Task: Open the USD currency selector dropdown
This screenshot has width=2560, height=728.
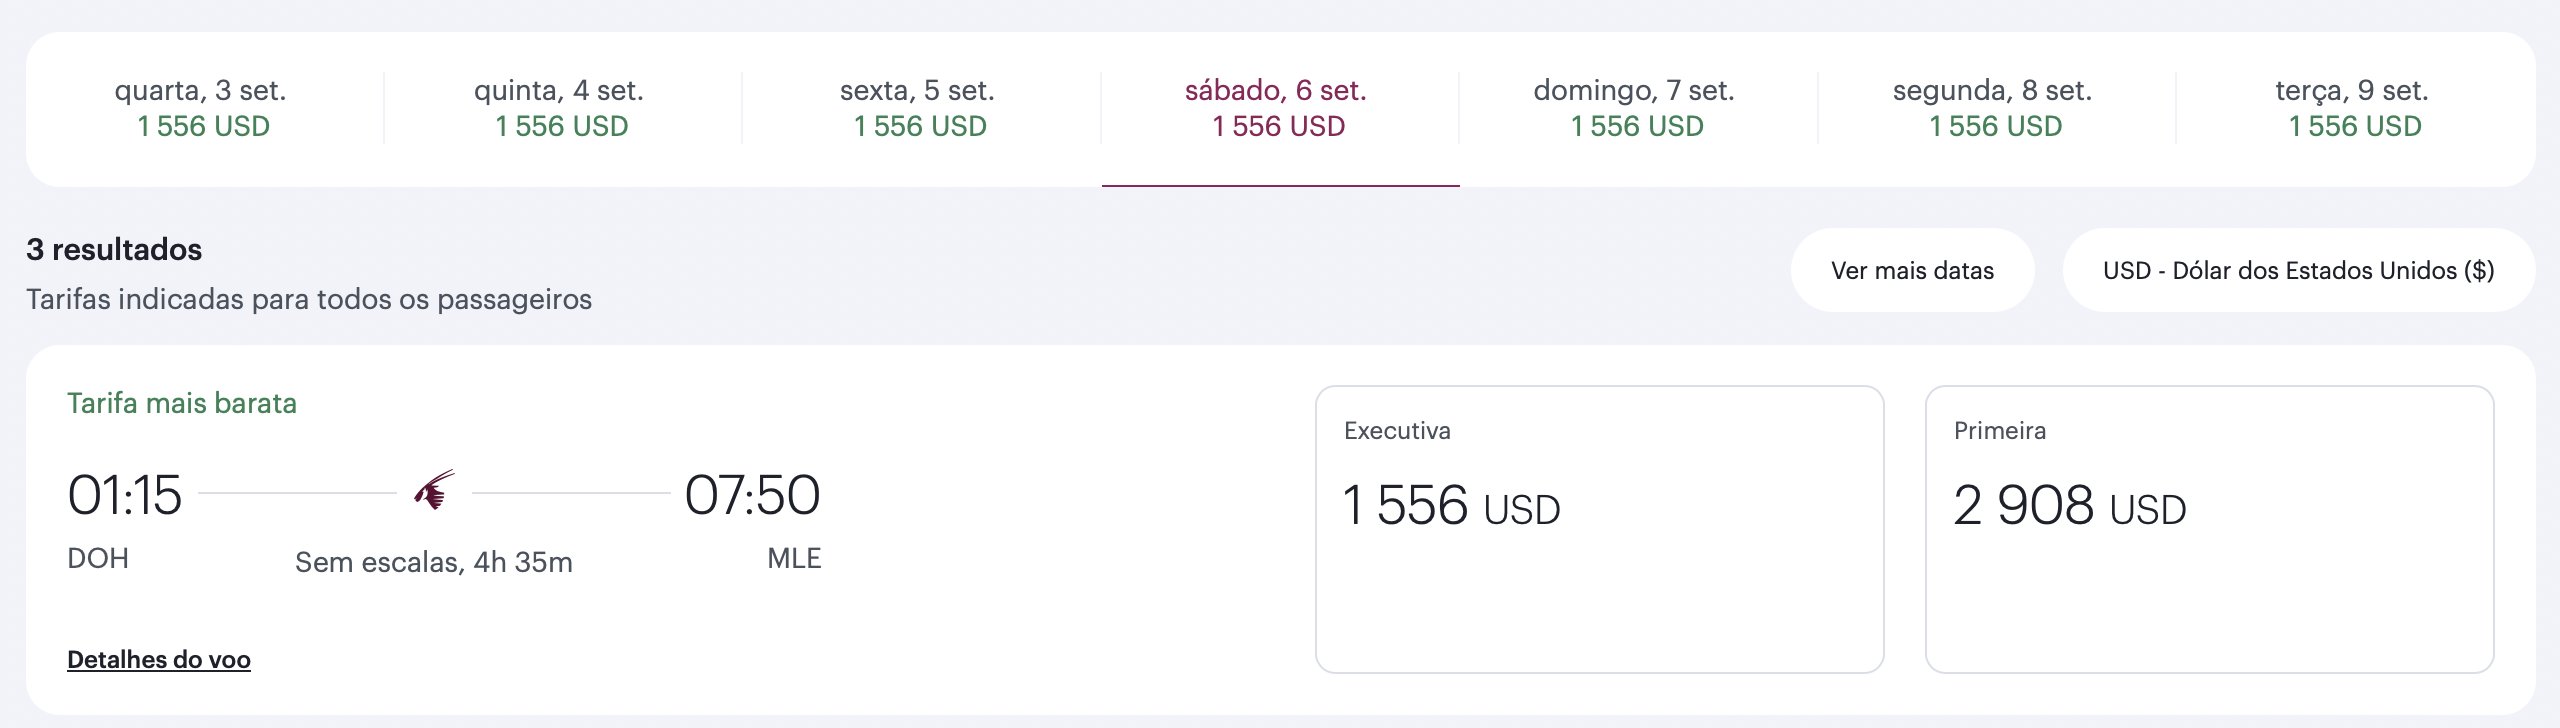Action: [2298, 270]
